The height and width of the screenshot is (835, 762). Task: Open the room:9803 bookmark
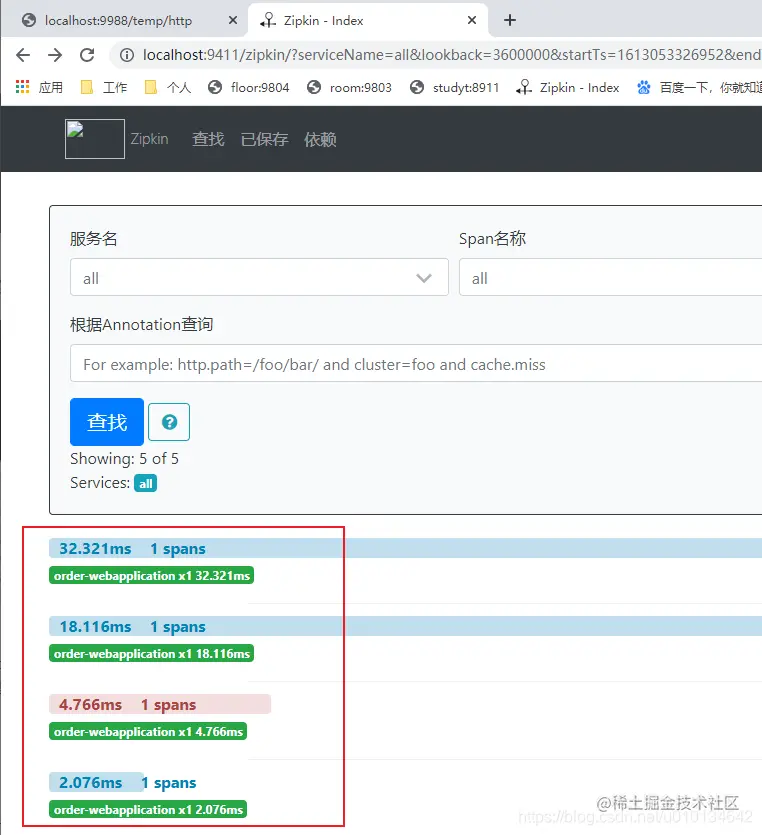[x=349, y=87]
